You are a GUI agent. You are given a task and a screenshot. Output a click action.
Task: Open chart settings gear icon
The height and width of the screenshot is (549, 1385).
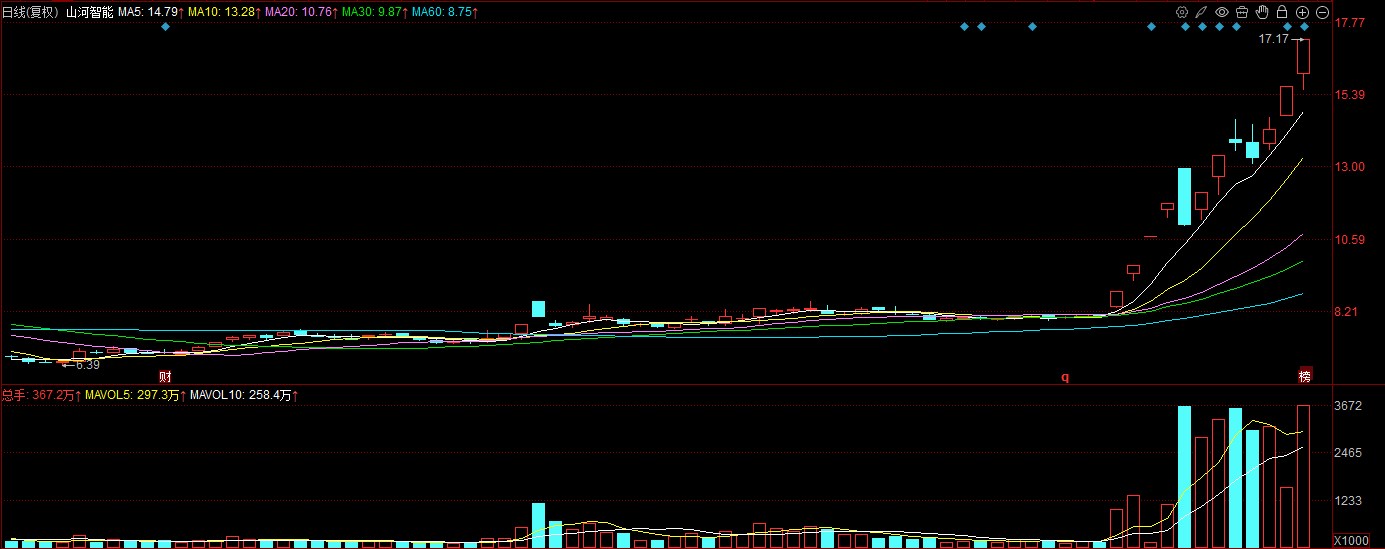coord(1181,12)
